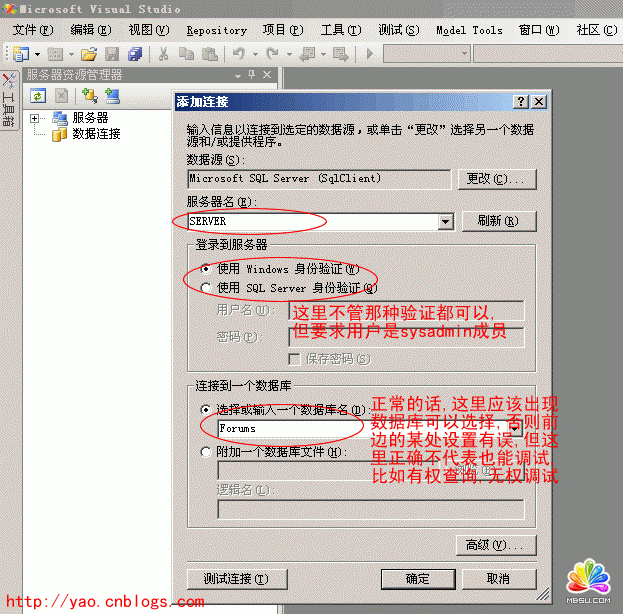Click the Connect to Database icon

(x=89, y=96)
